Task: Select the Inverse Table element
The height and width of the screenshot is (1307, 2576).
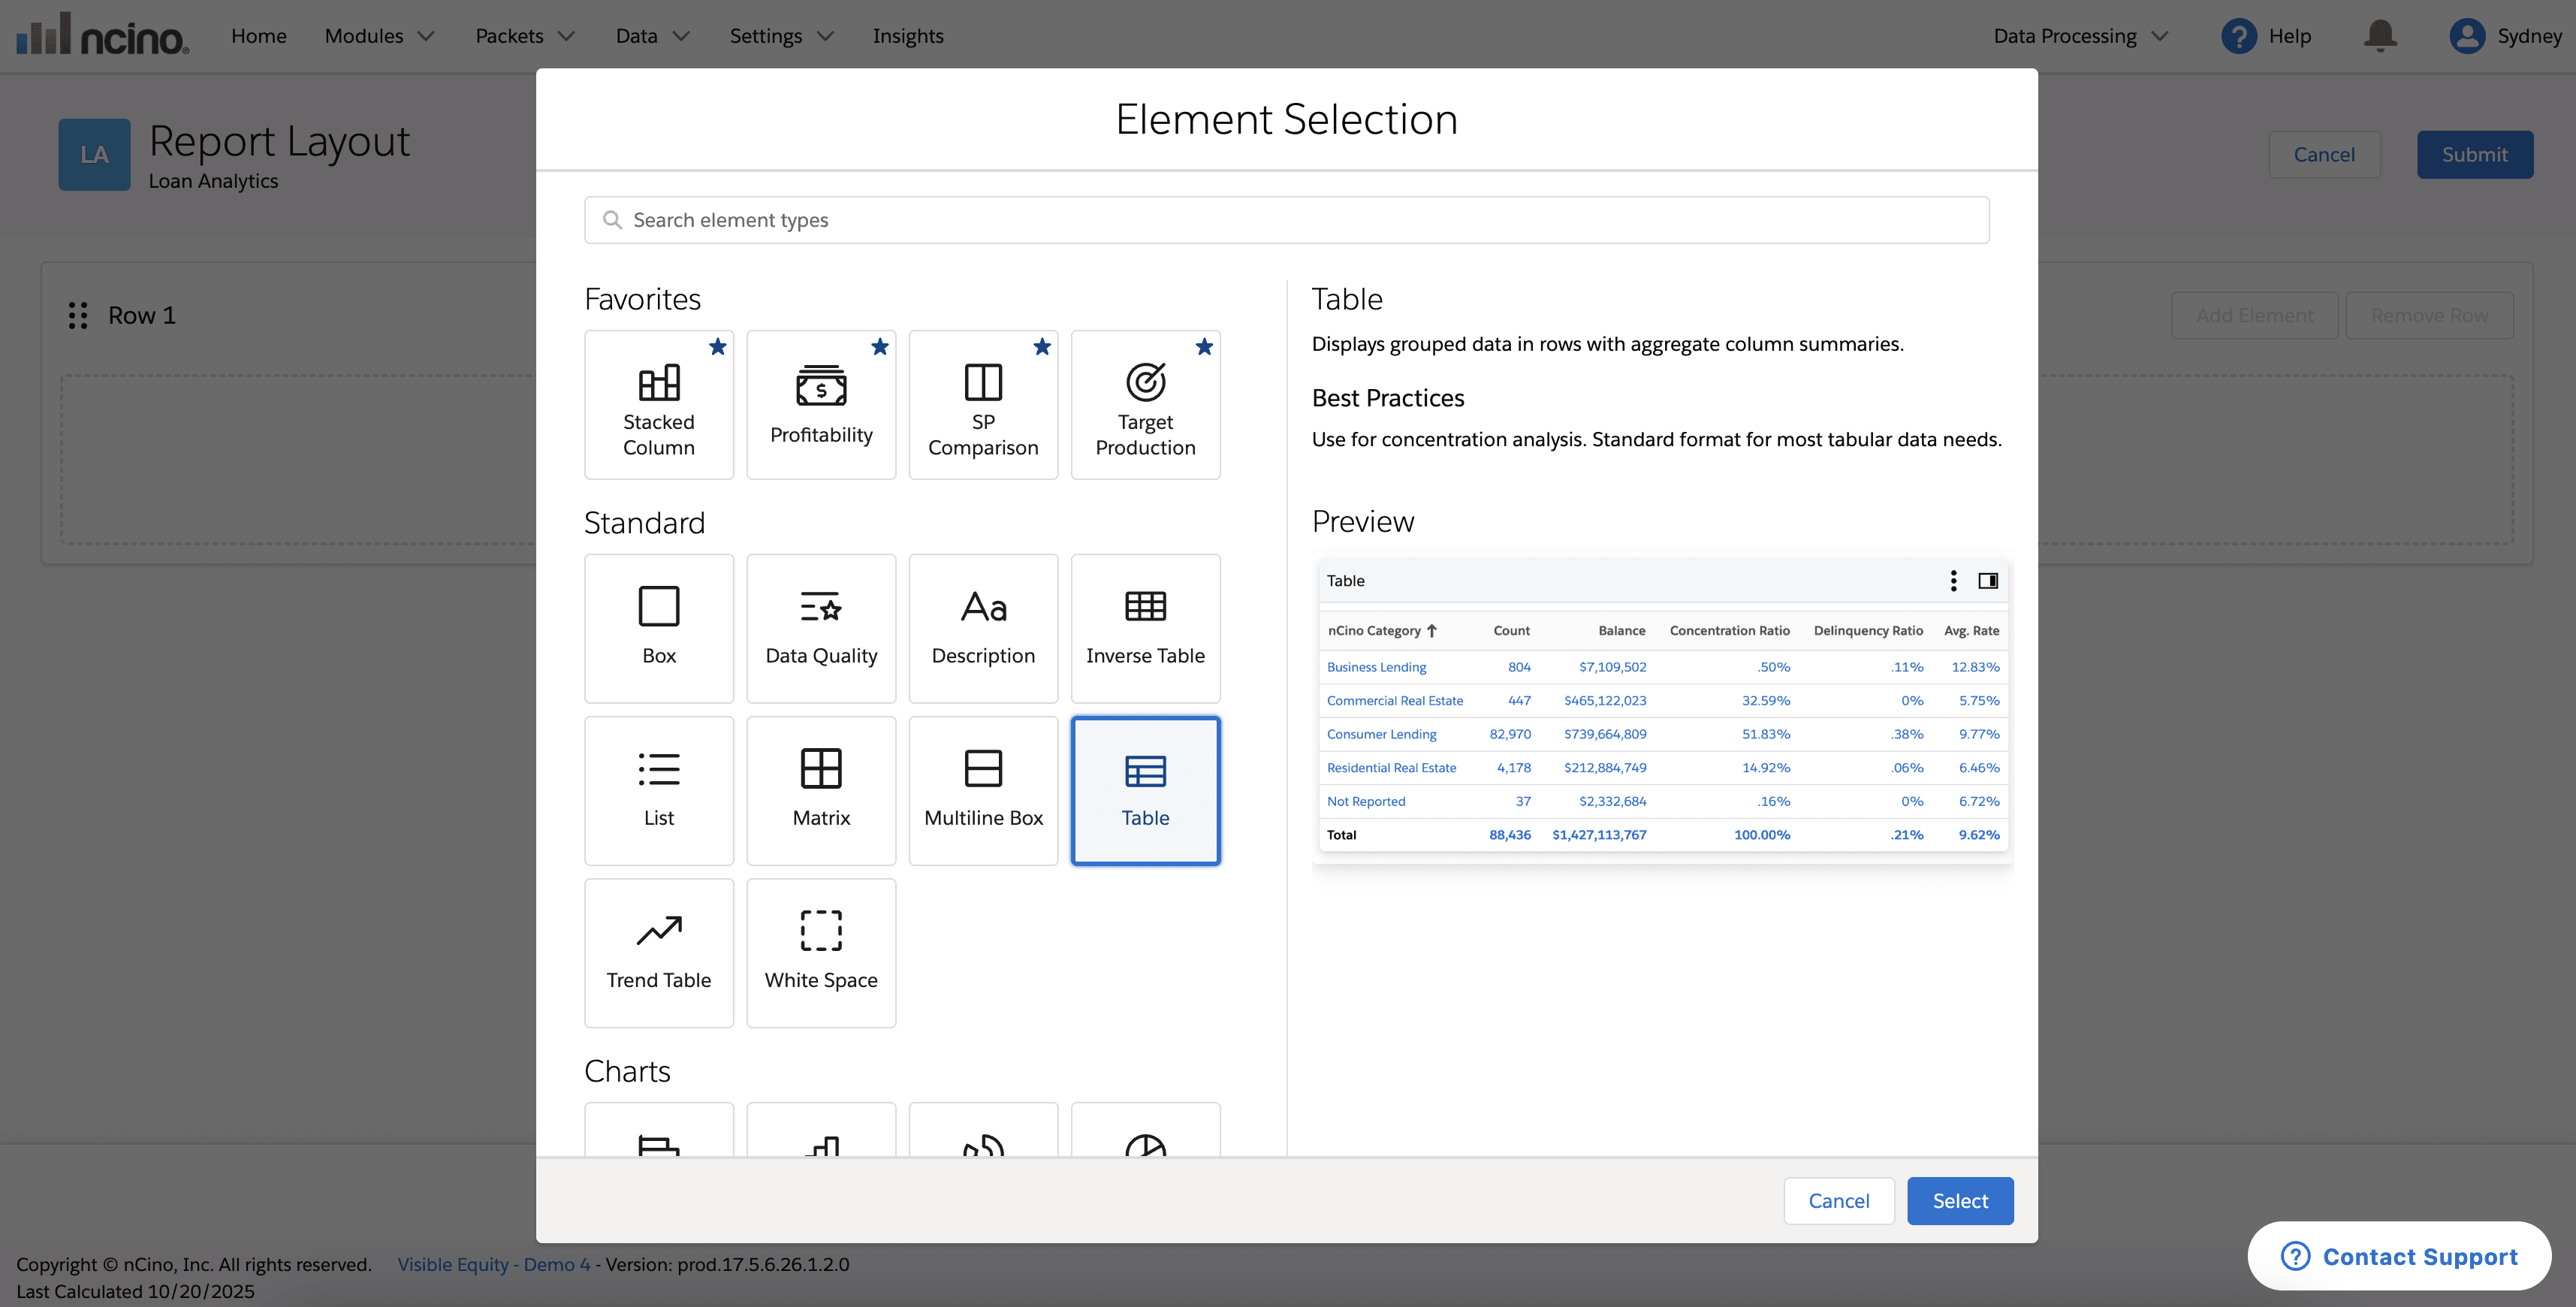Action: click(x=1144, y=628)
